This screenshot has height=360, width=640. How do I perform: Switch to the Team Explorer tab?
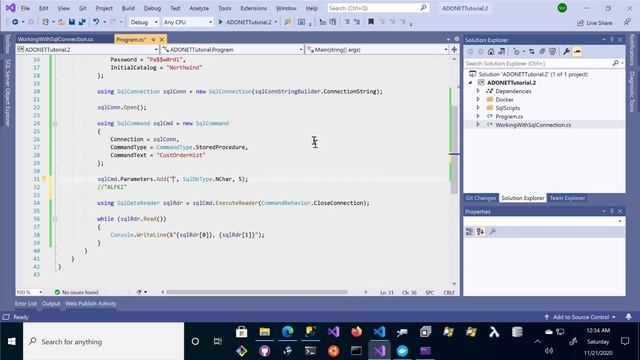coord(567,198)
